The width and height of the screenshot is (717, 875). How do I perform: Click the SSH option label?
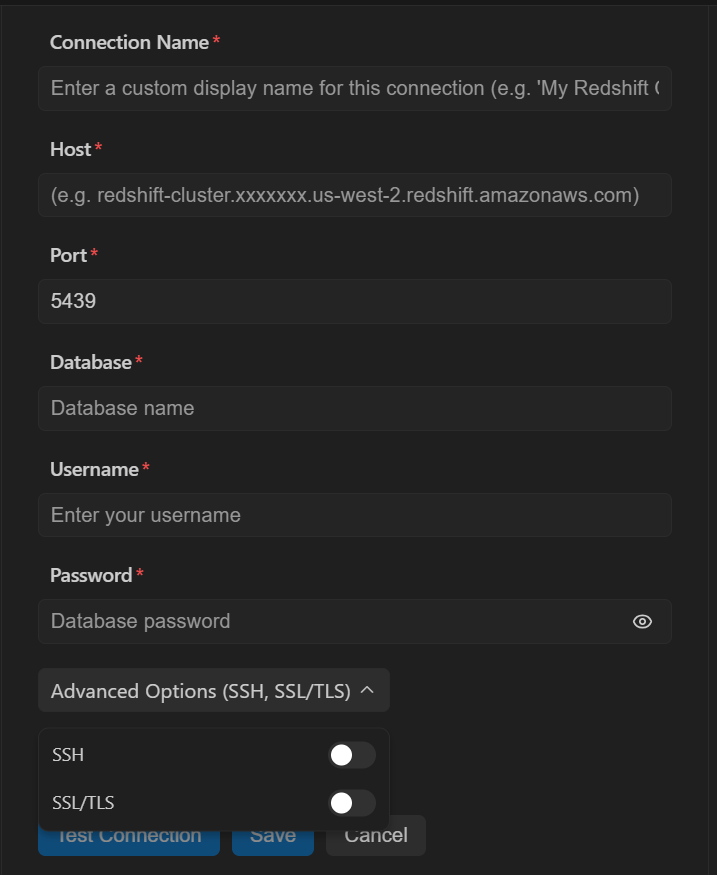pos(68,755)
